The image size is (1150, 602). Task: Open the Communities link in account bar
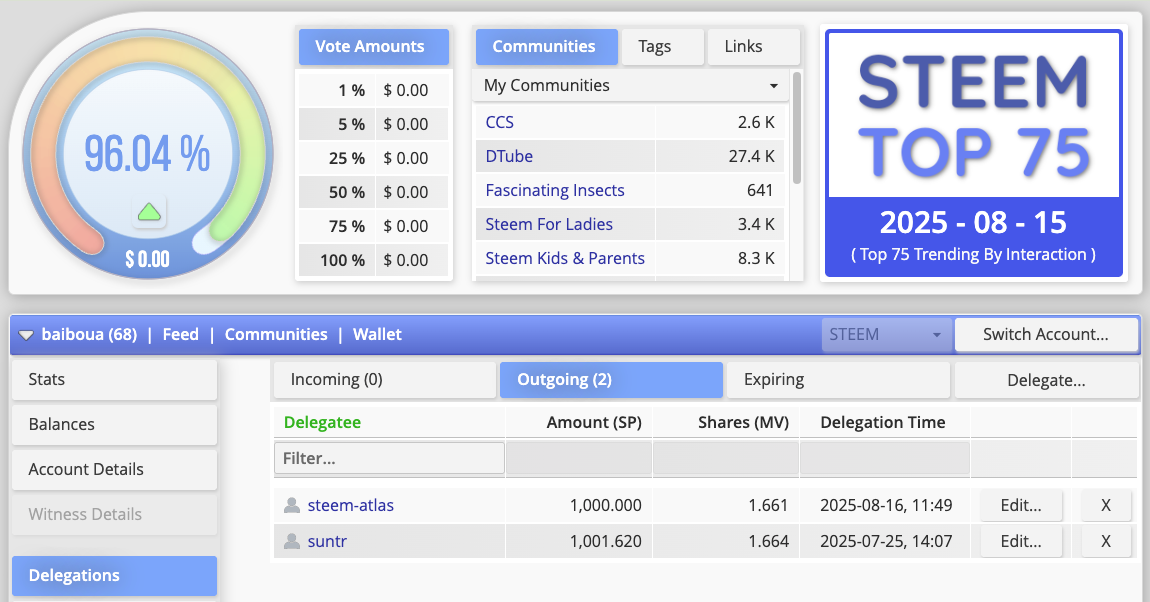pyautogui.click(x=276, y=335)
